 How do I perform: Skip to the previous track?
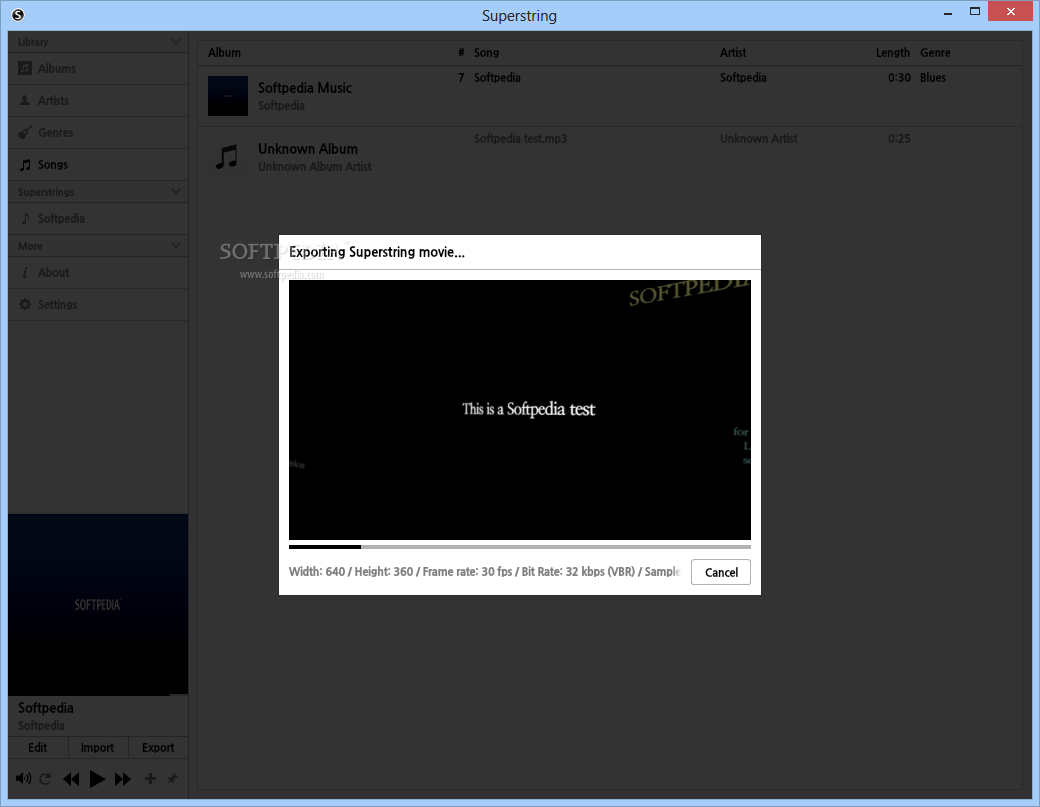71,778
